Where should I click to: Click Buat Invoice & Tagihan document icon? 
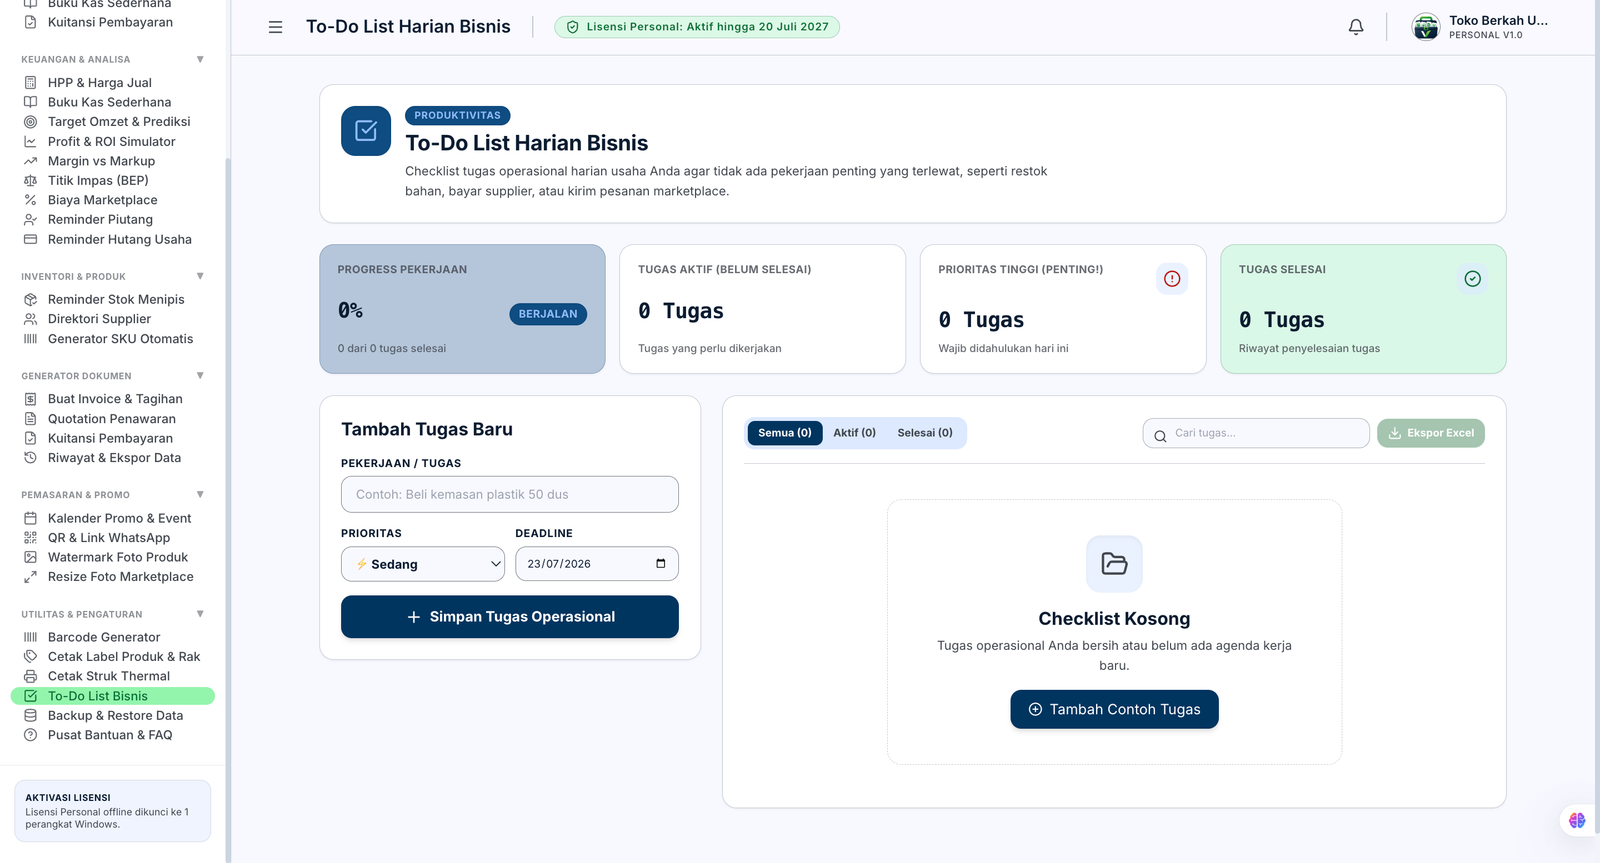[x=30, y=399]
